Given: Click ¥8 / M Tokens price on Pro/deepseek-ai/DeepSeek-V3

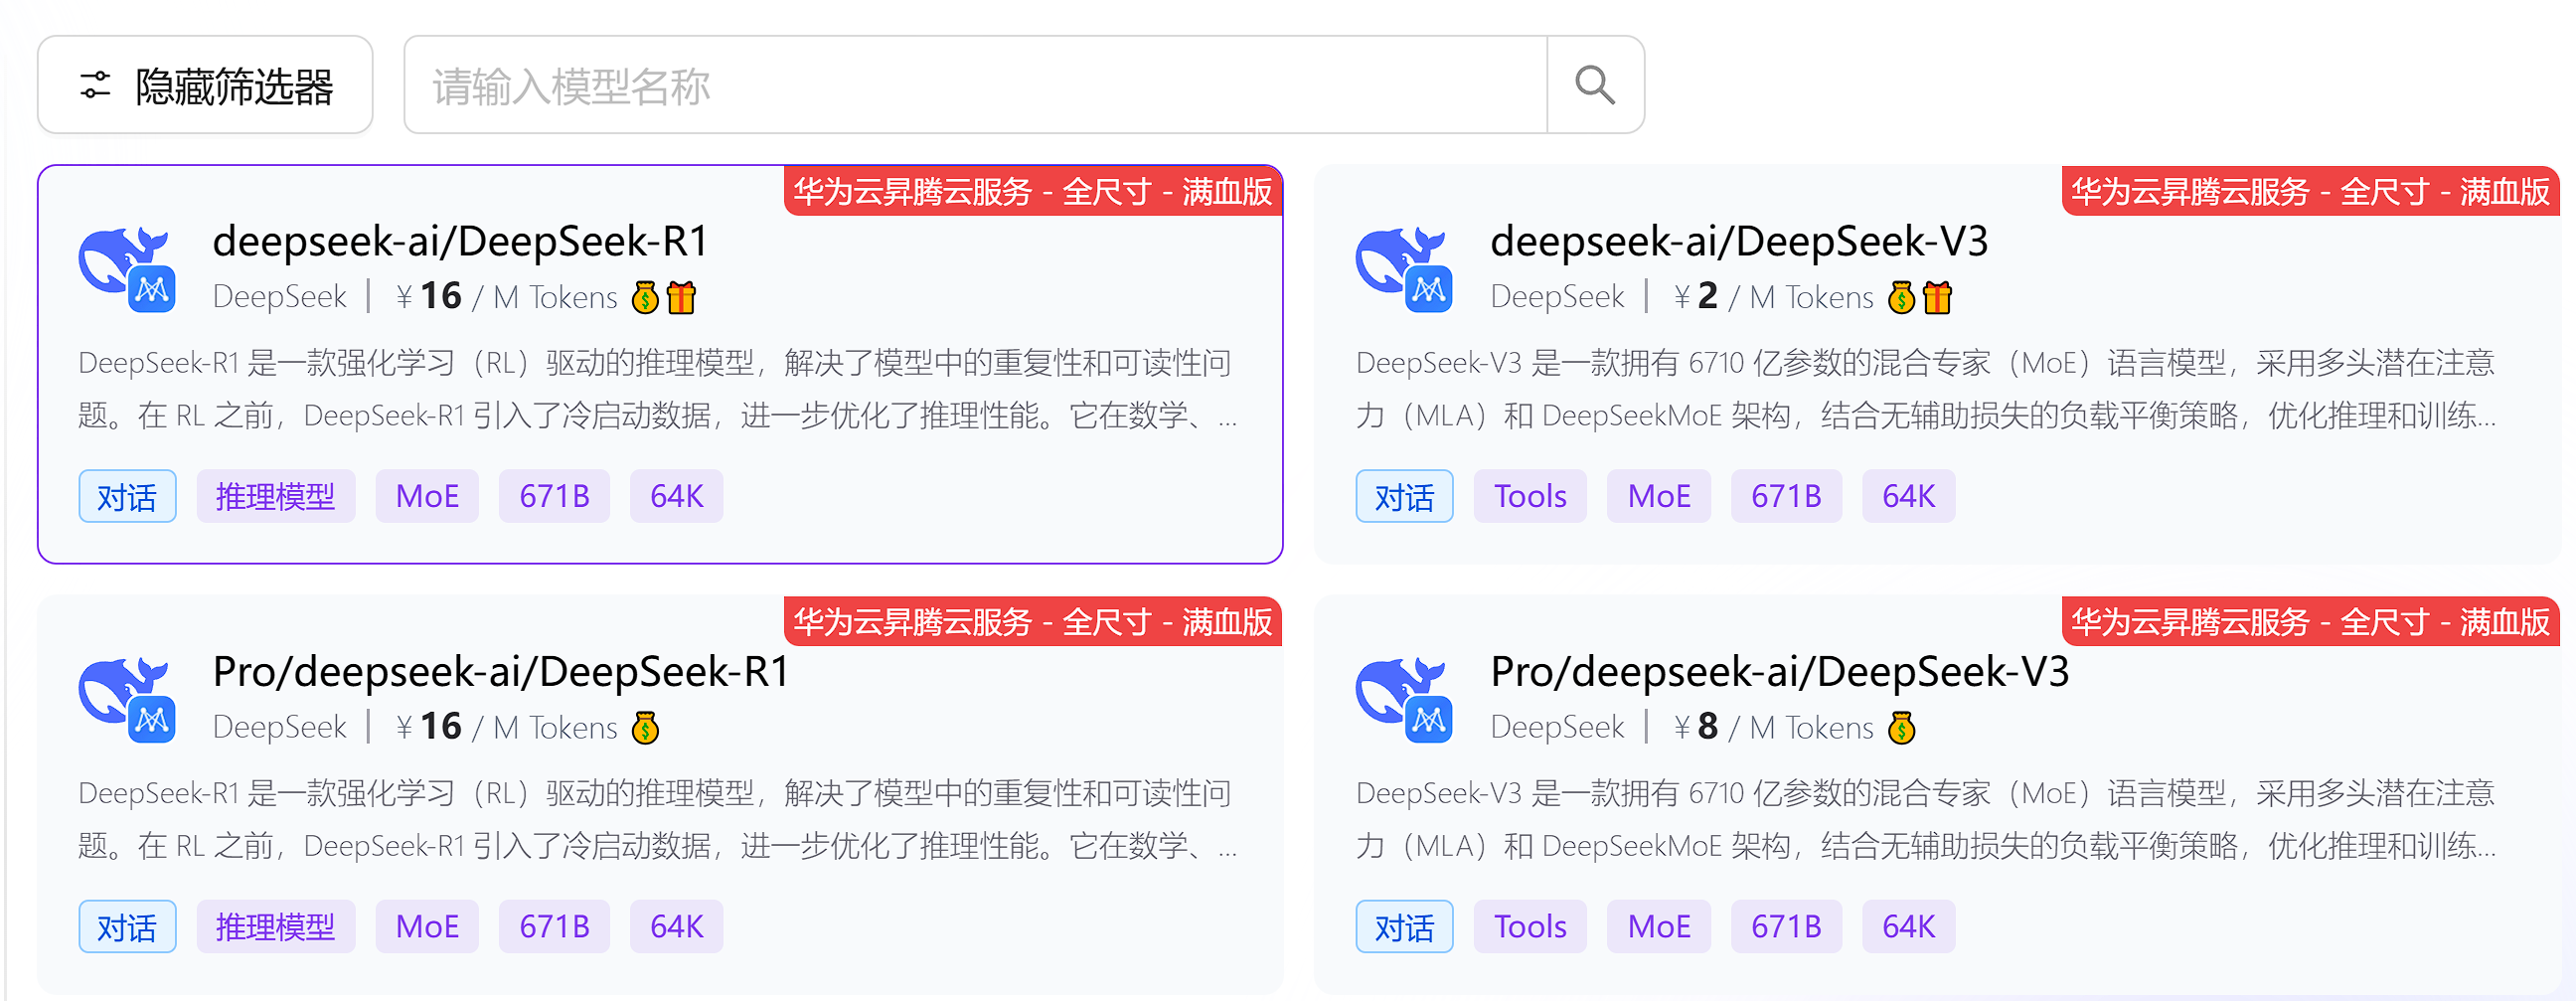Looking at the screenshot, I should point(1774,727).
